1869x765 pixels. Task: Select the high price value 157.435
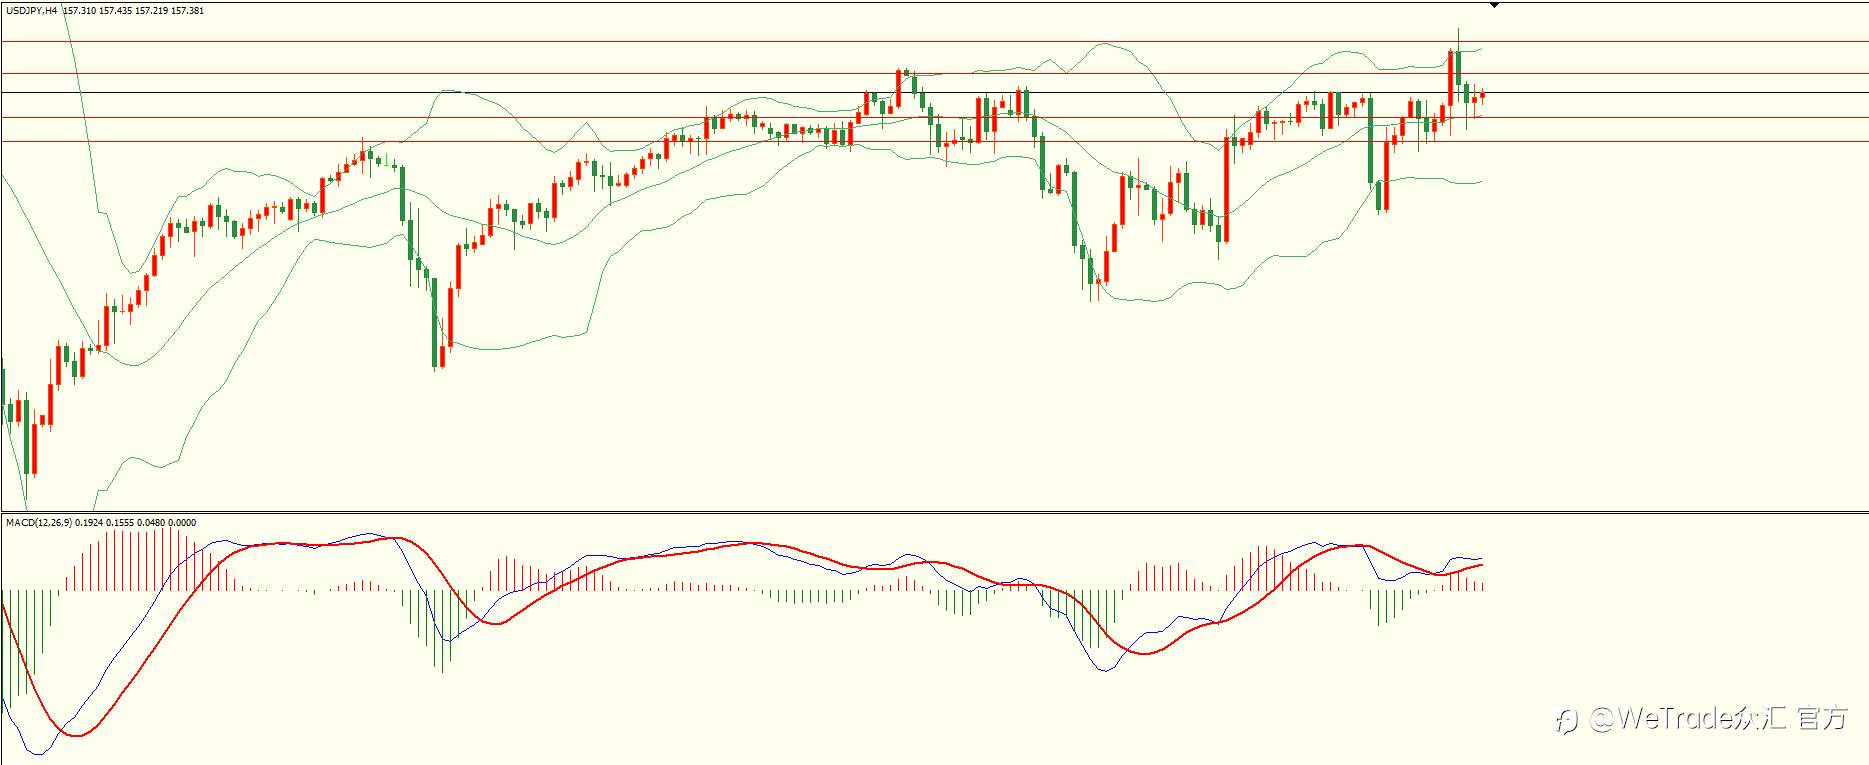click(115, 11)
